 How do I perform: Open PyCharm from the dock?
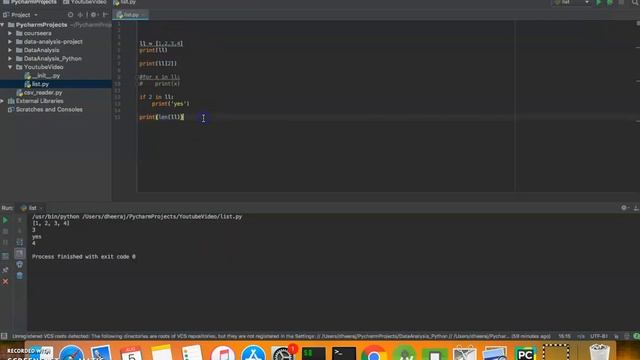coord(525,353)
